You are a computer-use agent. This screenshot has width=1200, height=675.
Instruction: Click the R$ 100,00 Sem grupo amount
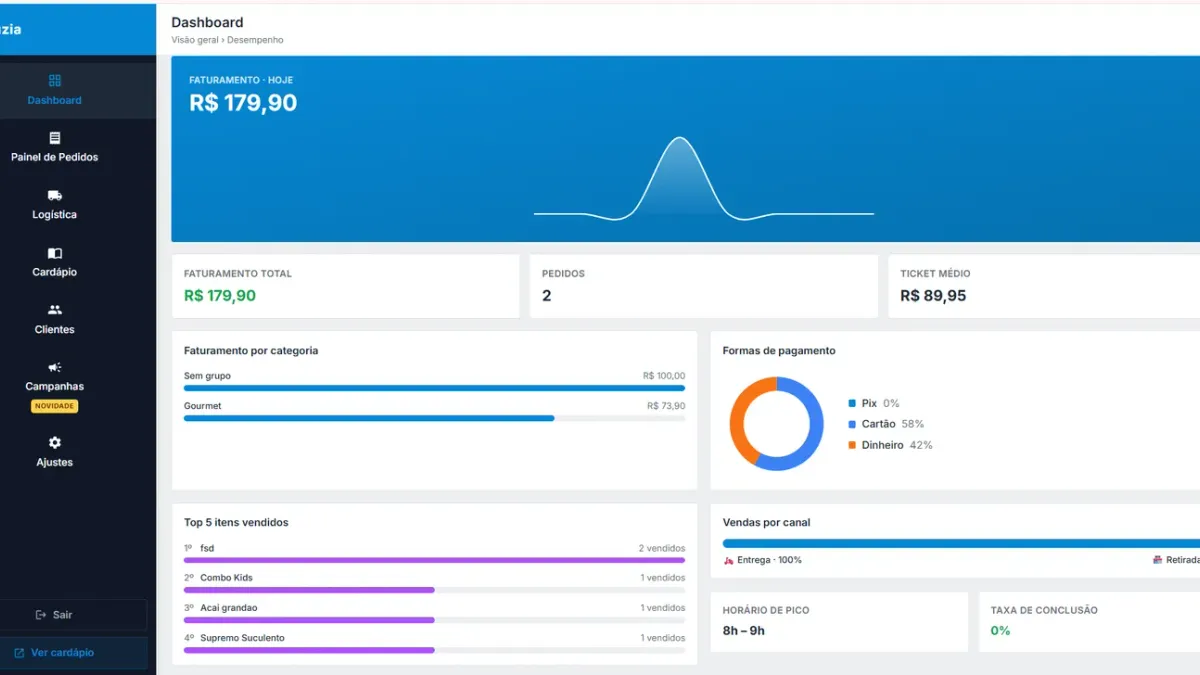(x=664, y=376)
